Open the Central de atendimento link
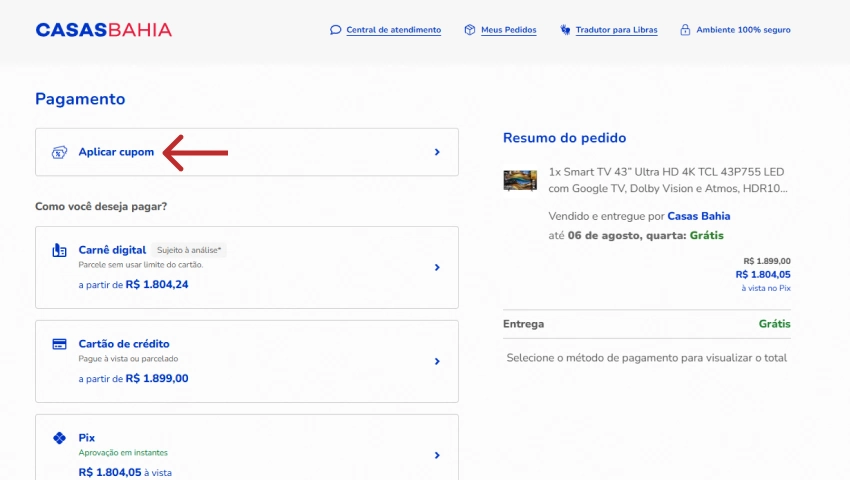Viewport: 850px width, 480px height. point(394,30)
